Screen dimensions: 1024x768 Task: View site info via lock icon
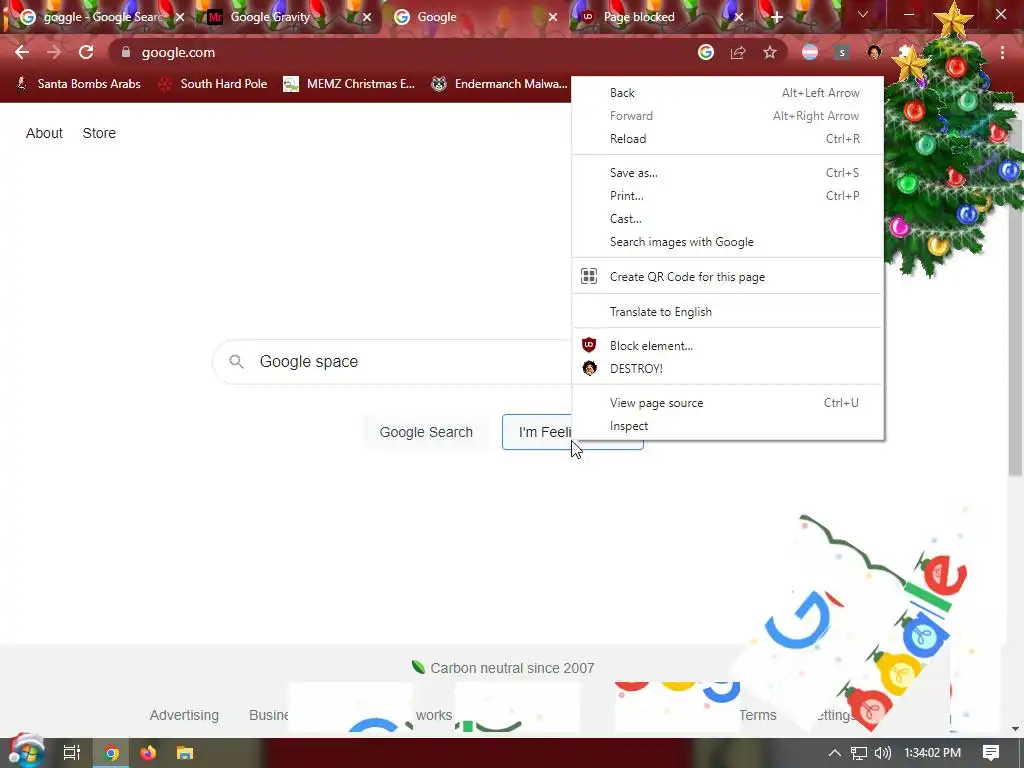[126, 52]
